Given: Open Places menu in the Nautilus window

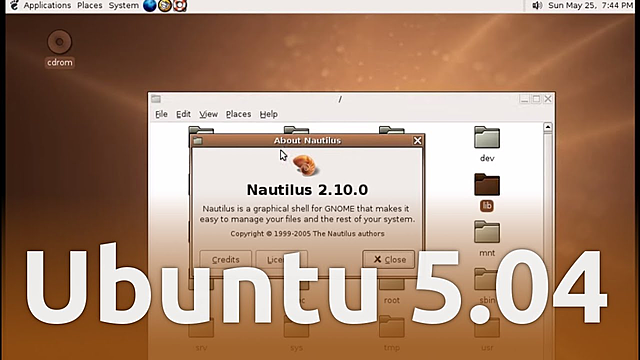Looking at the screenshot, I should 238,114.
